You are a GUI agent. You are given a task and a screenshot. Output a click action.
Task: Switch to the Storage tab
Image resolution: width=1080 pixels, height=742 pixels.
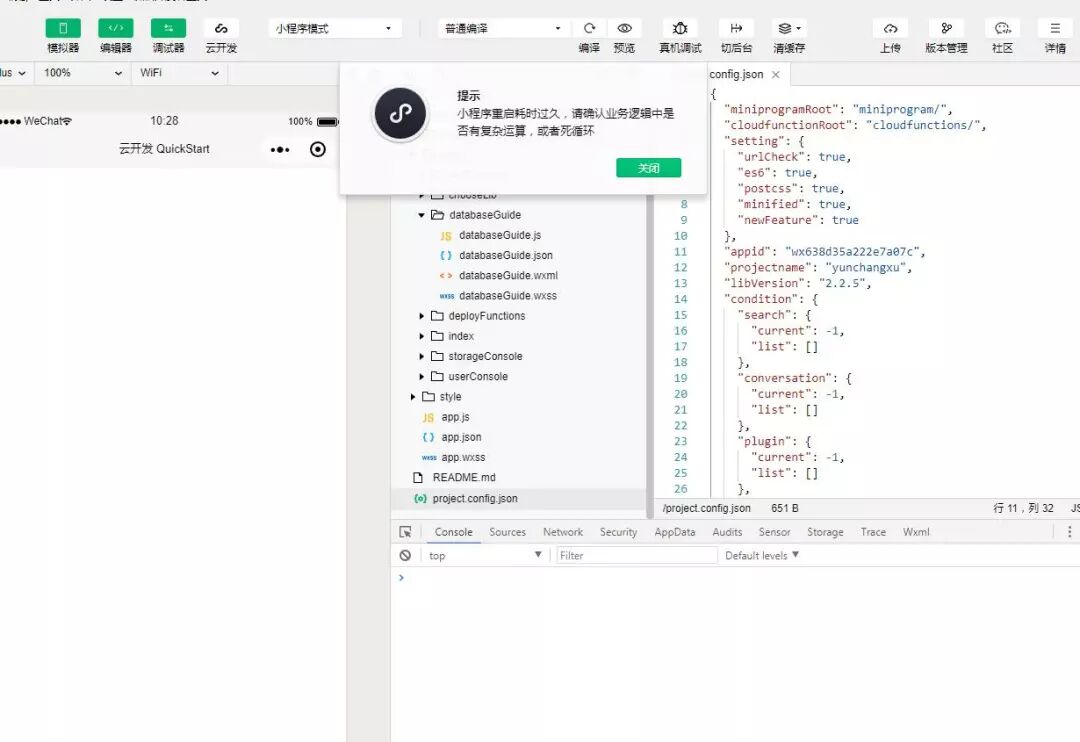824,532
